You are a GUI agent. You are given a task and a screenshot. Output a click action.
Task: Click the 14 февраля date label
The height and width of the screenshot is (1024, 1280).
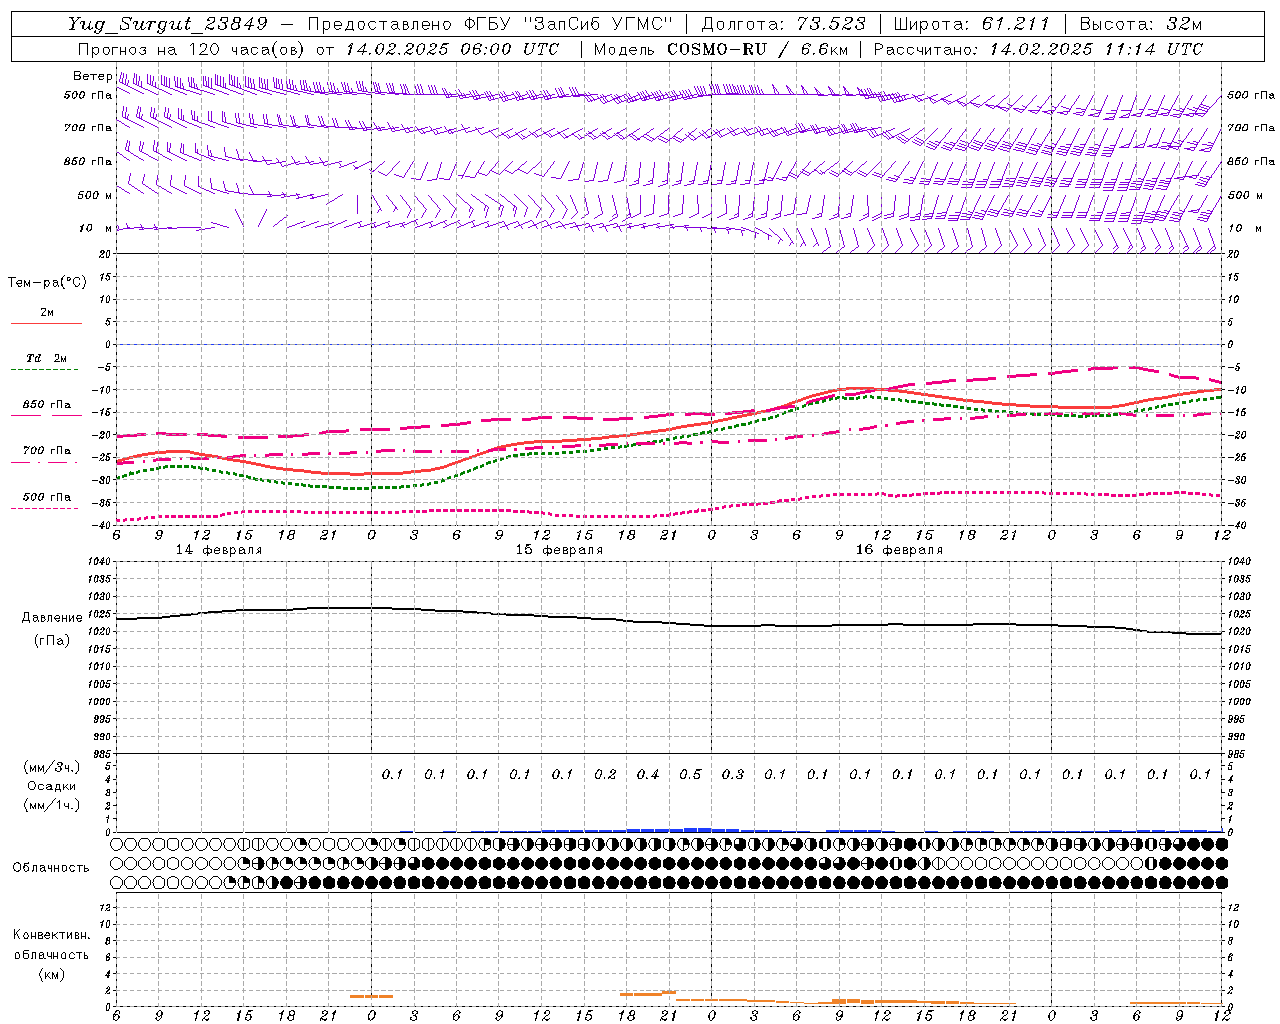(x=219, y=550)
